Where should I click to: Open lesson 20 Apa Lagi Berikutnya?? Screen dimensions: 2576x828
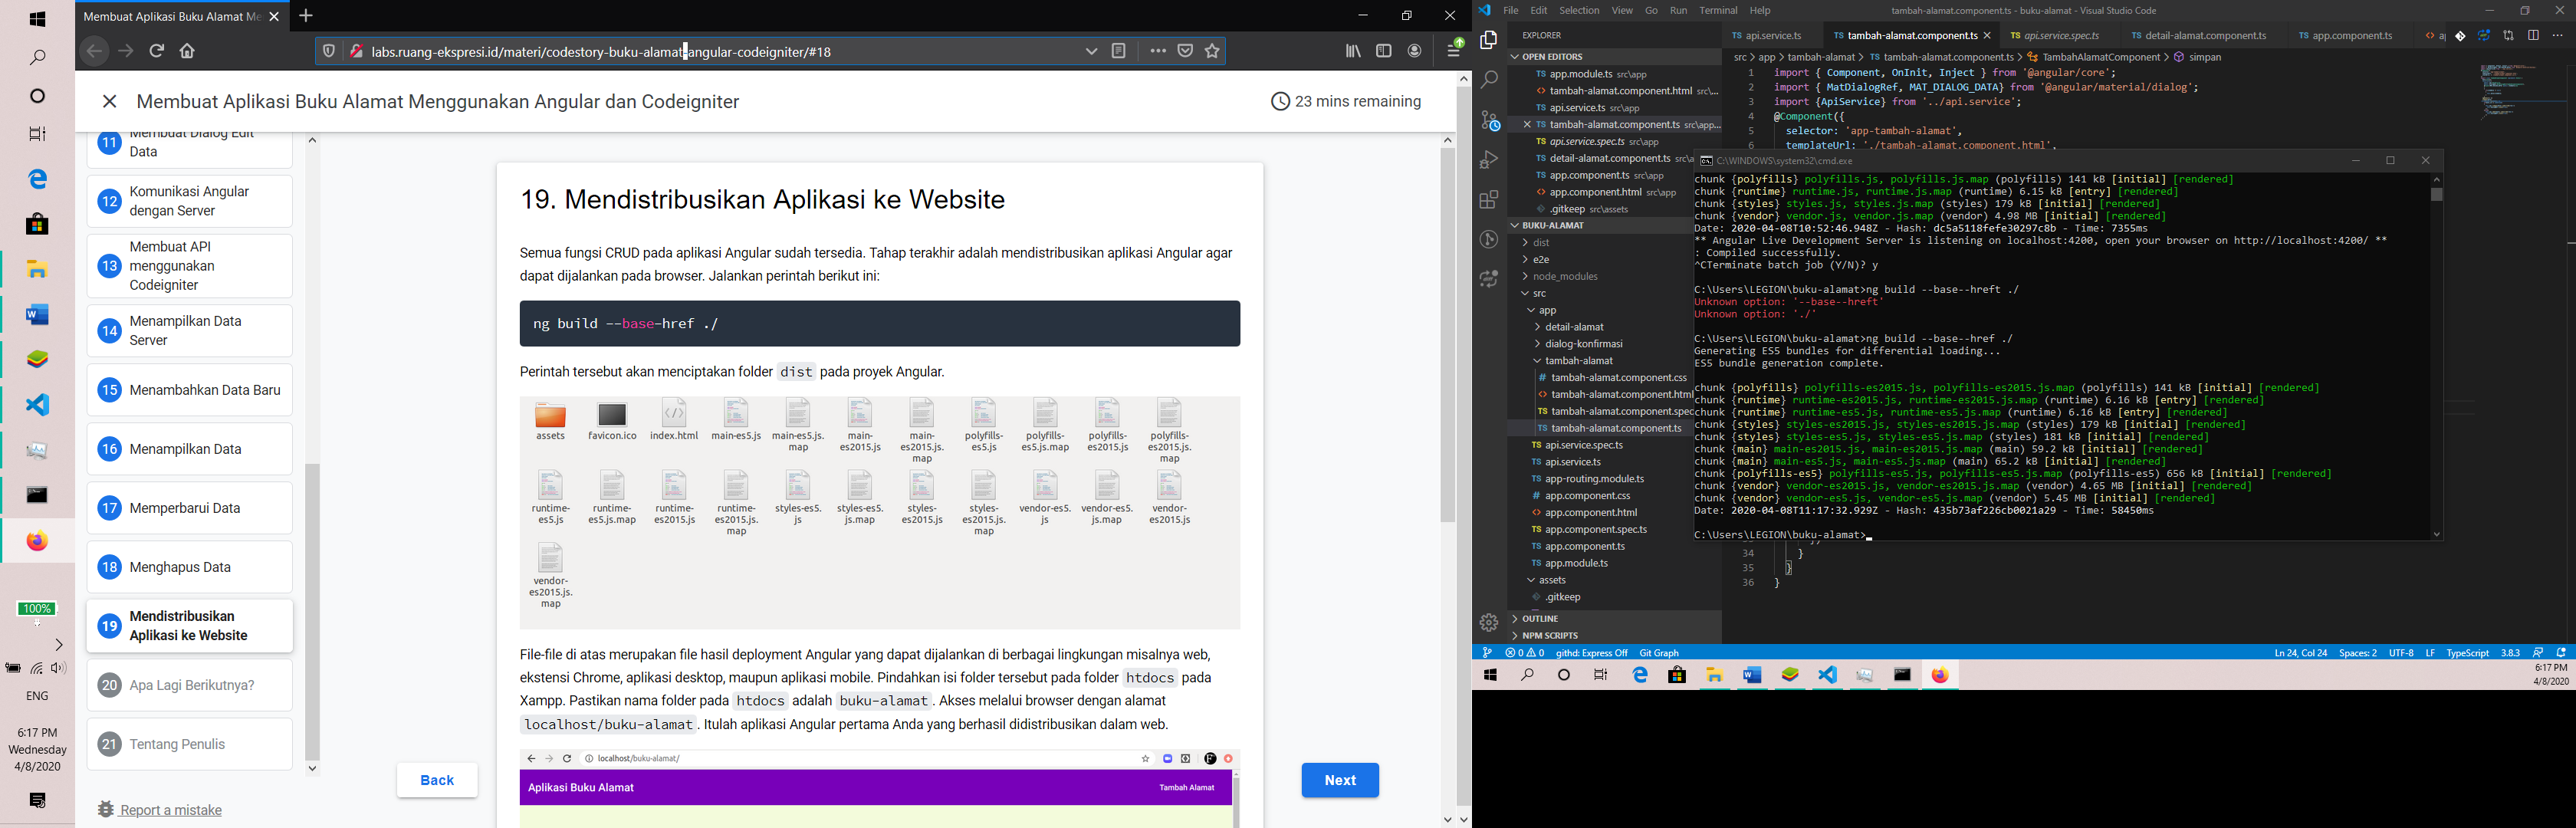190,685
